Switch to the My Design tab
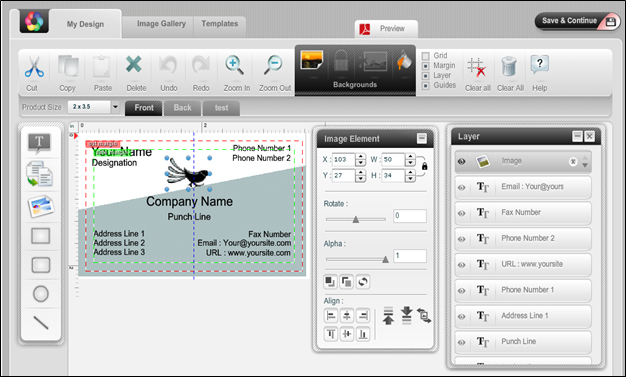626x377 pixels. click(85, 24)
